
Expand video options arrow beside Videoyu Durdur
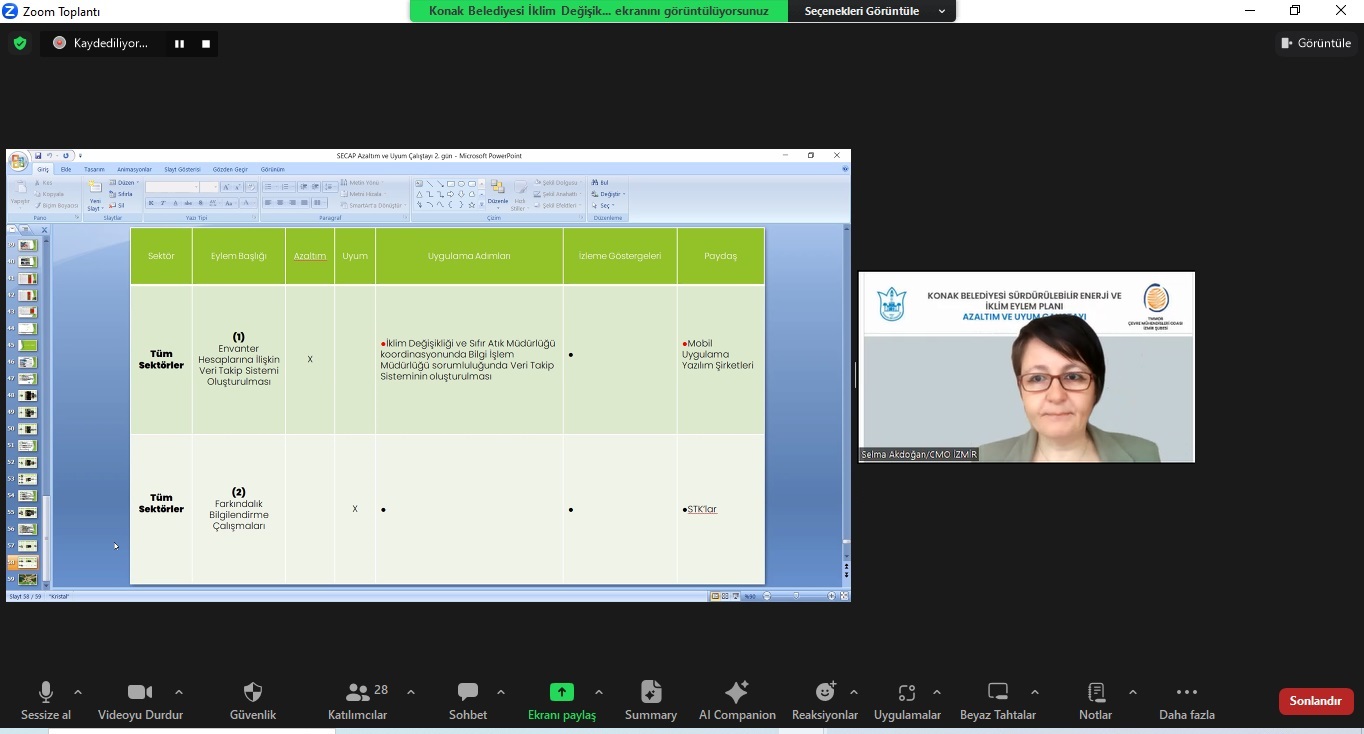pyautogui.click(x=179, y=692)
